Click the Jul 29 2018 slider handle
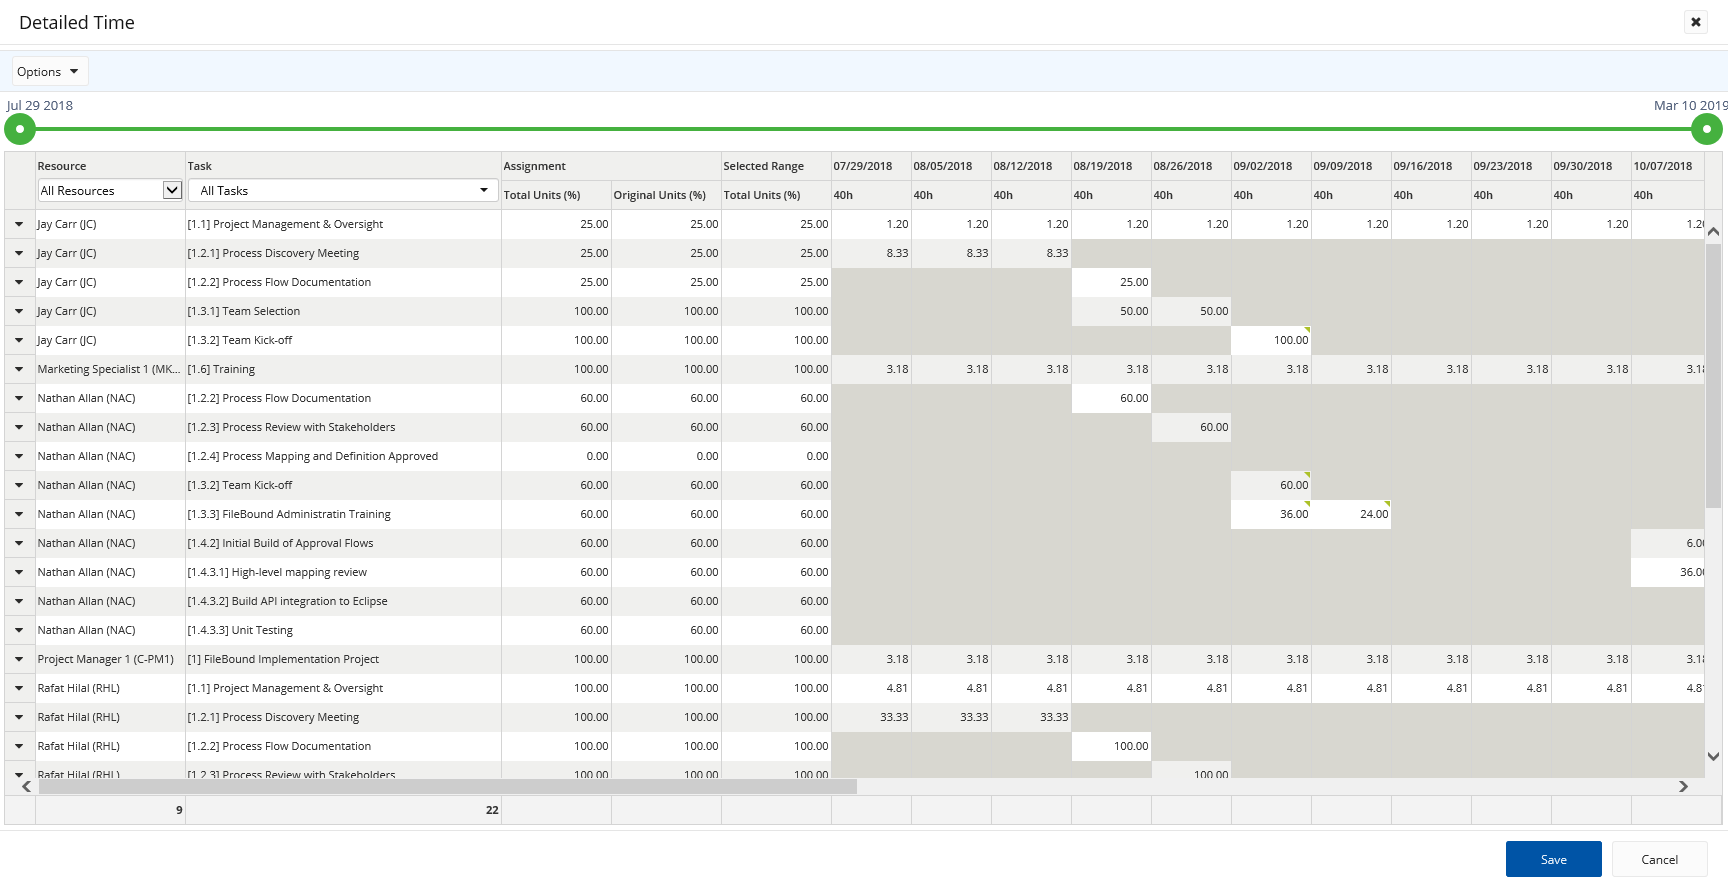 pos(20,129)
